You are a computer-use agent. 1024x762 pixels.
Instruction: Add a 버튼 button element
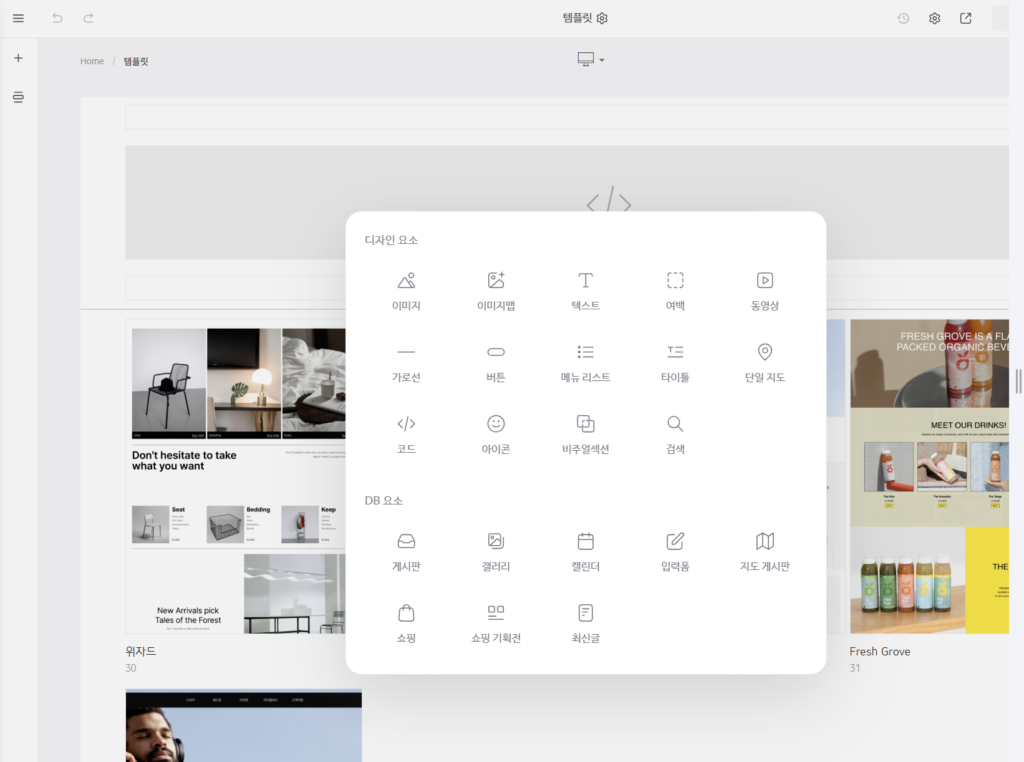tap(496, 363)
